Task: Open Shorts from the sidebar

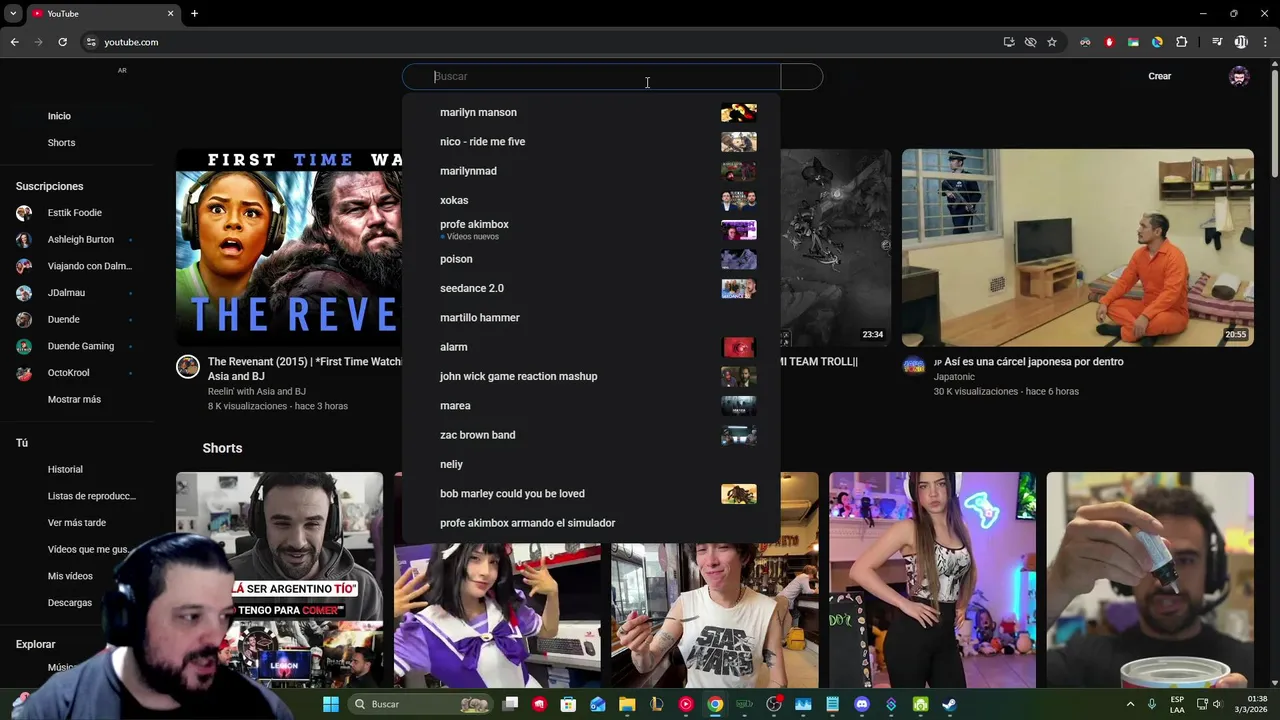Action: (x=61, y=143)
